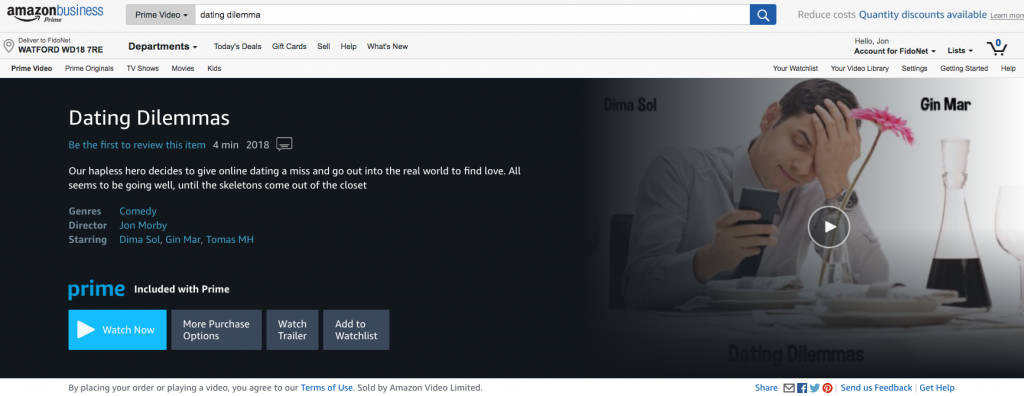Click the magnifier search button
This screenshot has height=396, width=1024.
[763, 14]
